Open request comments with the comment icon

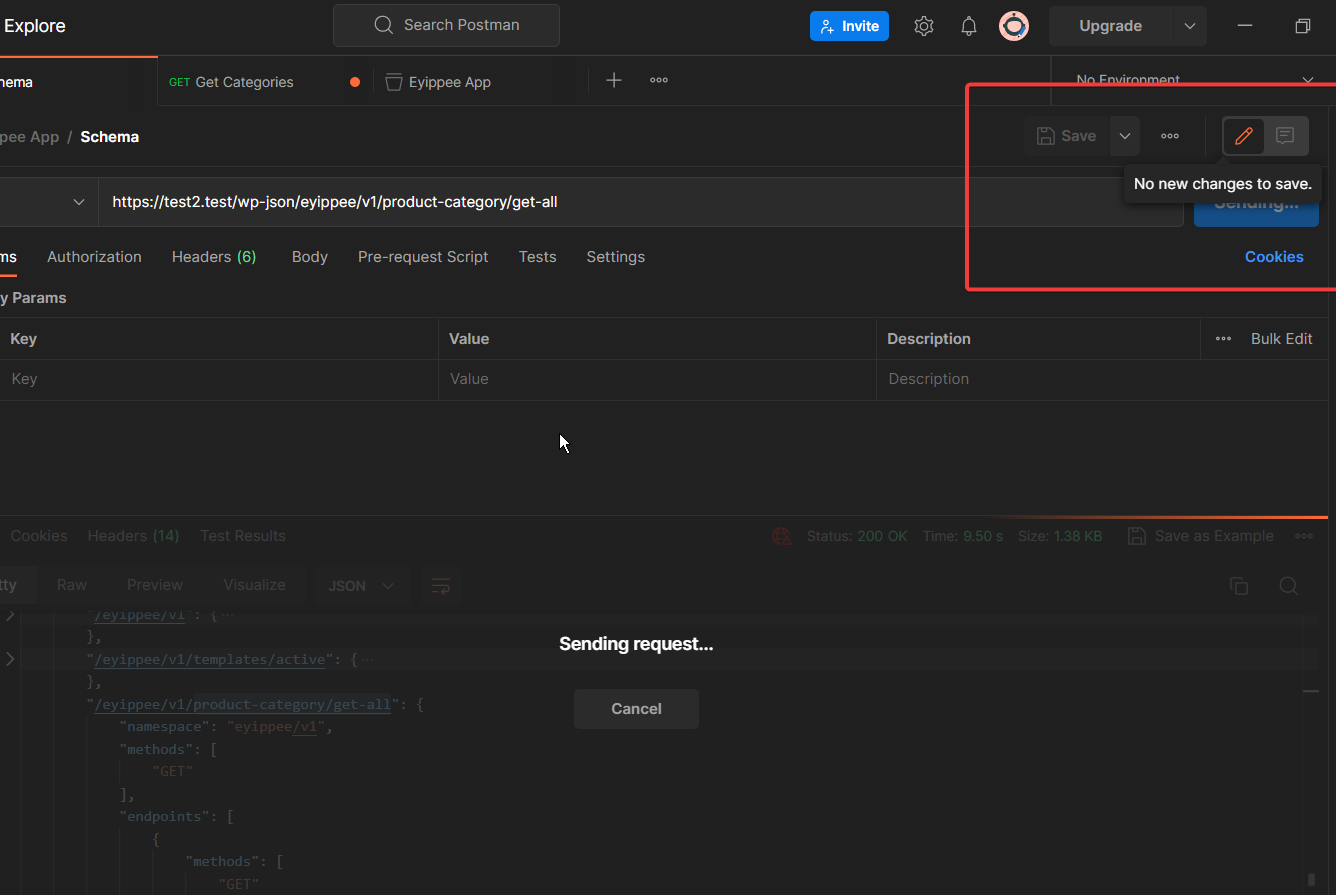pyautogui.click(x=1286, y=135)
